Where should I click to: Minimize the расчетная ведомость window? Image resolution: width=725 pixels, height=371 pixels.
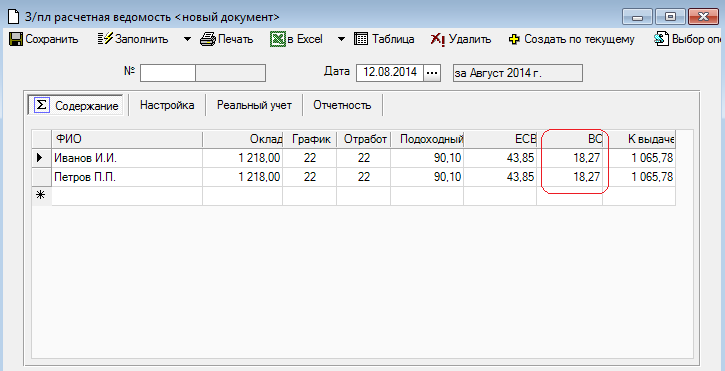coord(639,17)
